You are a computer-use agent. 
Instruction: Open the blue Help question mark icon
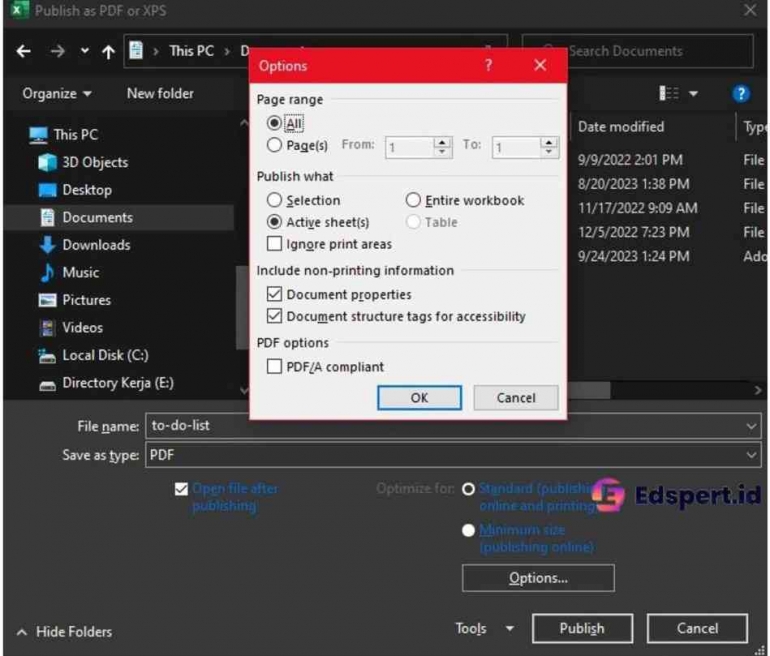741,93
